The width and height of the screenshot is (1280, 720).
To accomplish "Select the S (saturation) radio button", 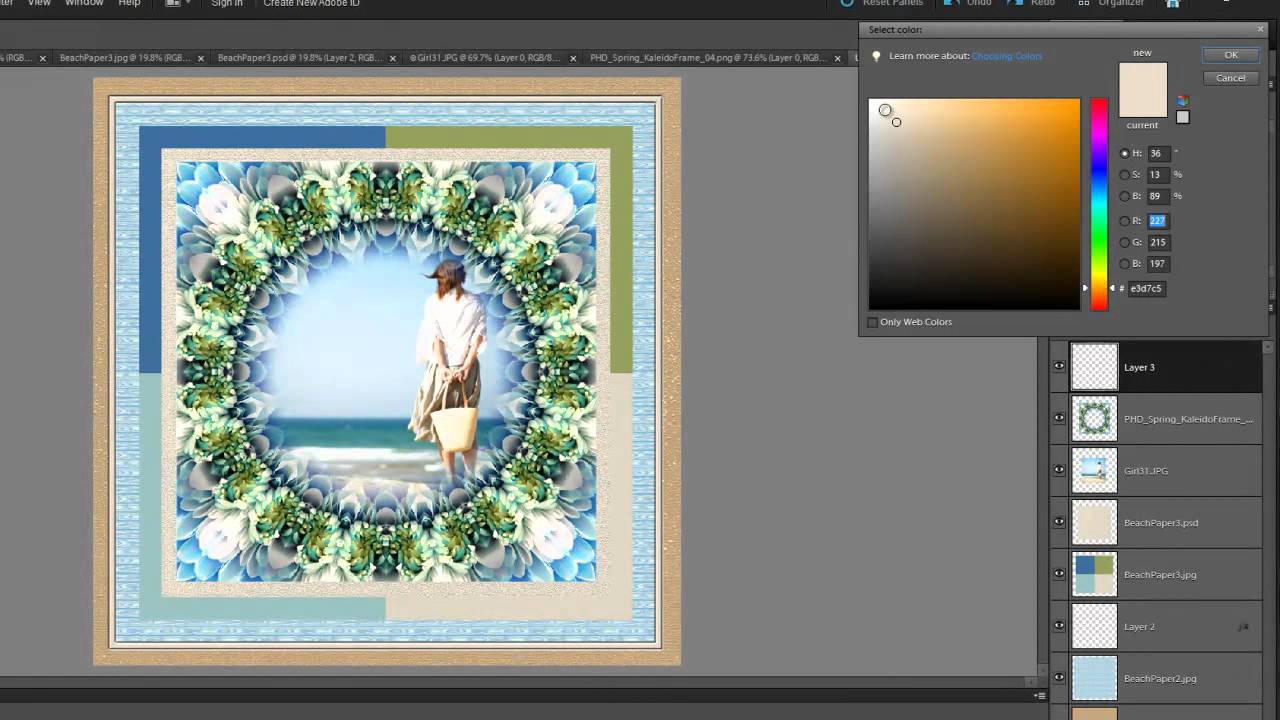I will (x=1125, y=175).
